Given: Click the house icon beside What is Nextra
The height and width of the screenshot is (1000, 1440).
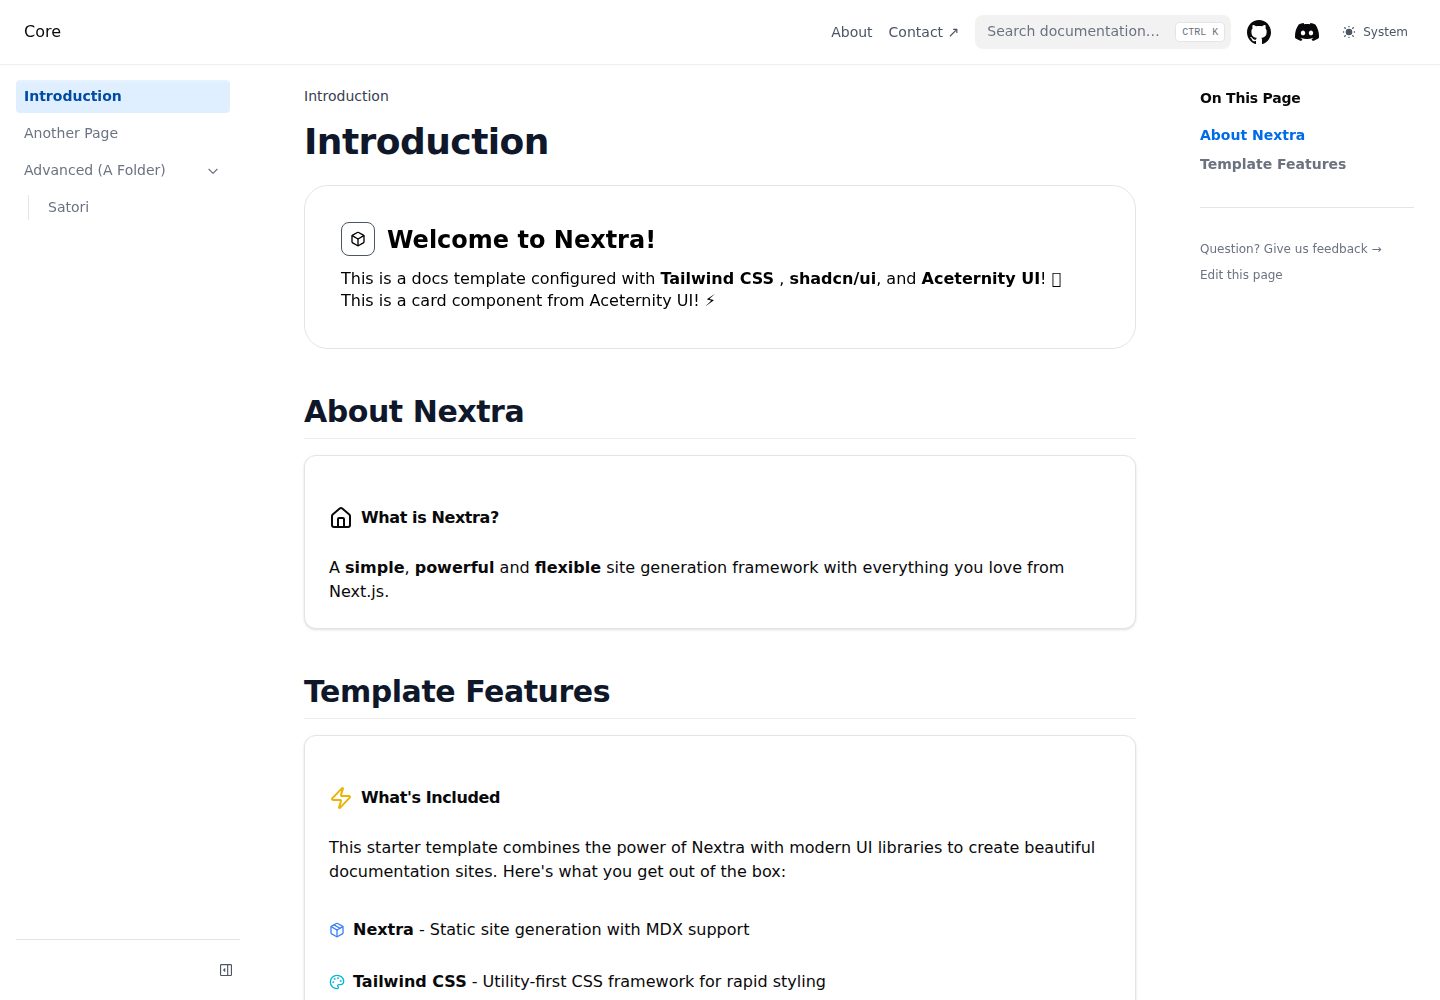Looking at the screenshot, I should coord(341,517).
